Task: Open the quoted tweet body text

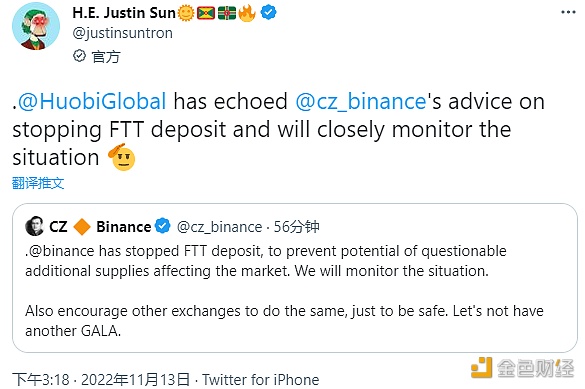Action: (284, 291)
